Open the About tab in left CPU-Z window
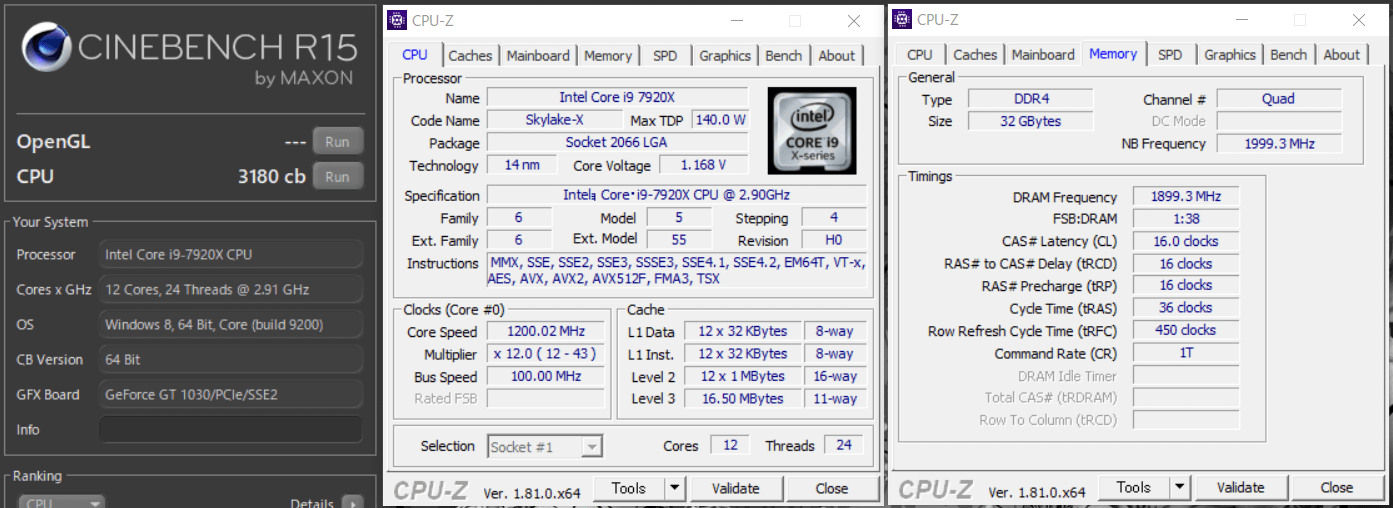 837,56
